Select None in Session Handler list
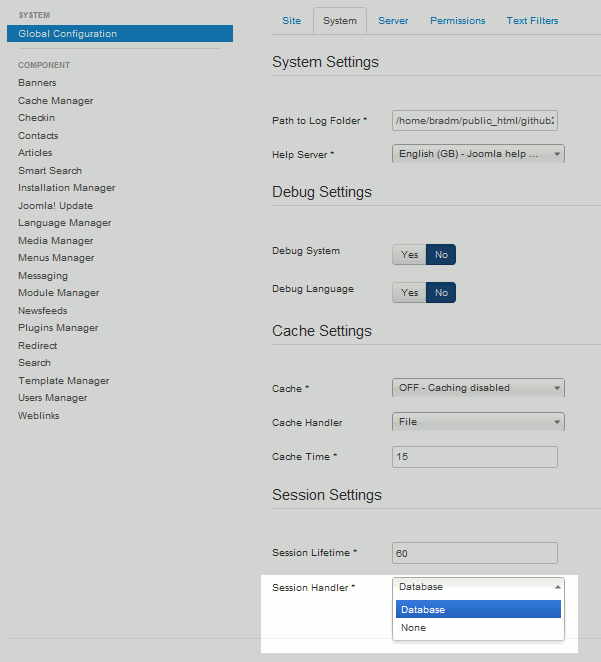Screen dimensions: 601x662 point(414,628)
